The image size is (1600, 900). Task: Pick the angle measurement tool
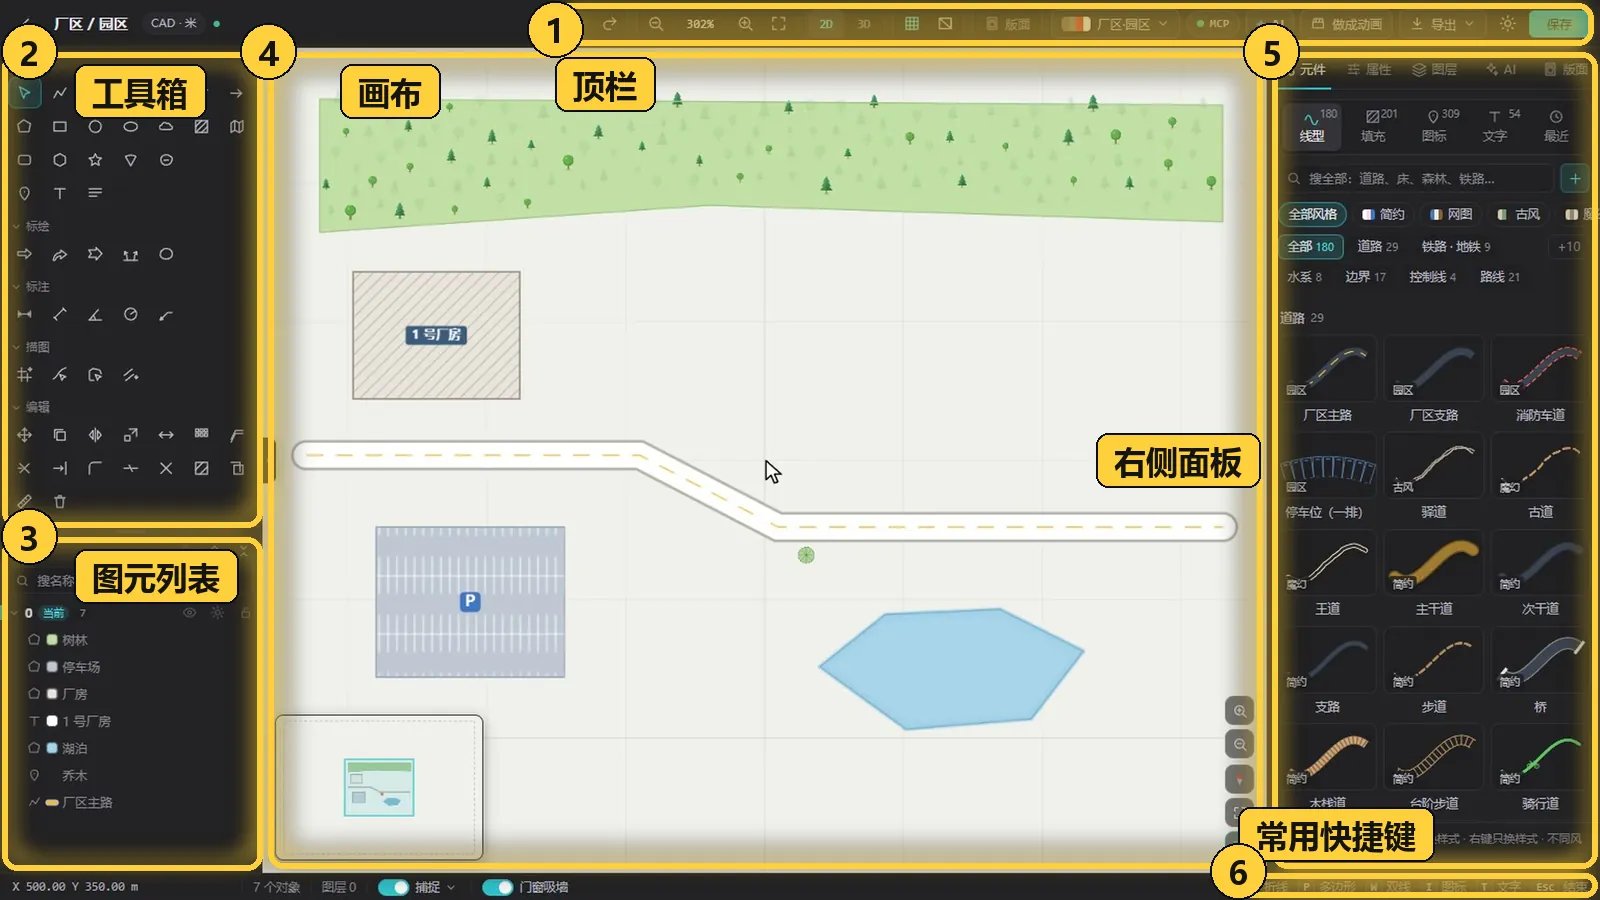pyautogui.click(x=95, y=315)
